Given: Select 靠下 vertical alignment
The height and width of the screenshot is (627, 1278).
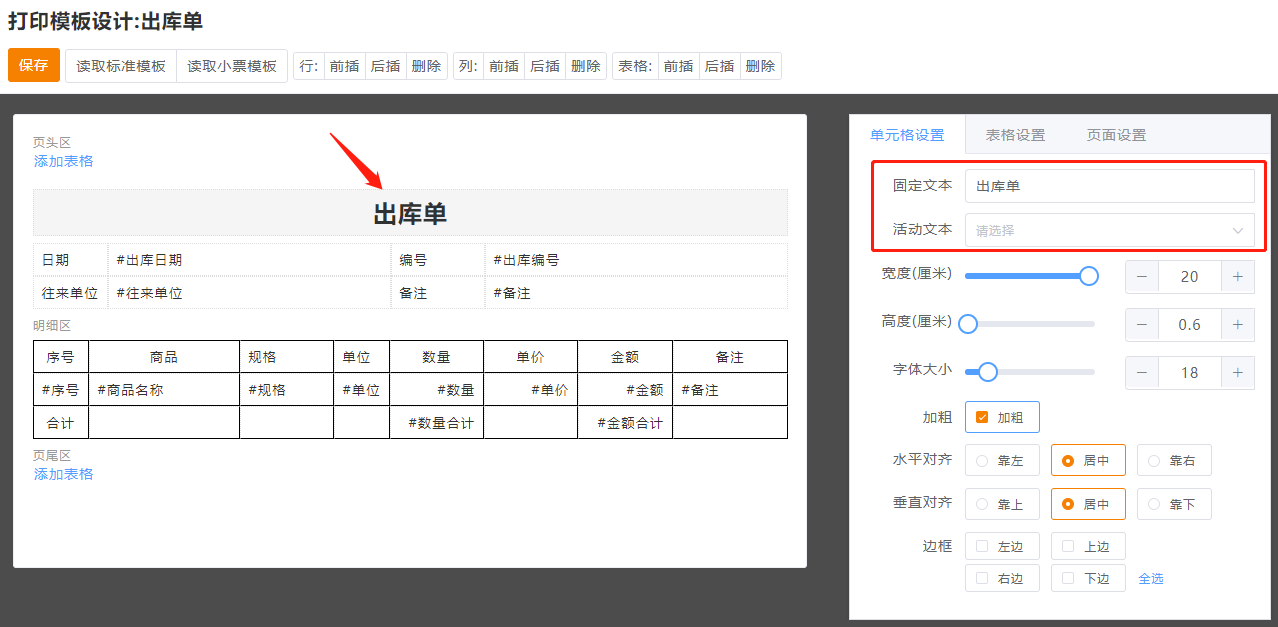Looking at the screenshot, I should (1173, 504).
